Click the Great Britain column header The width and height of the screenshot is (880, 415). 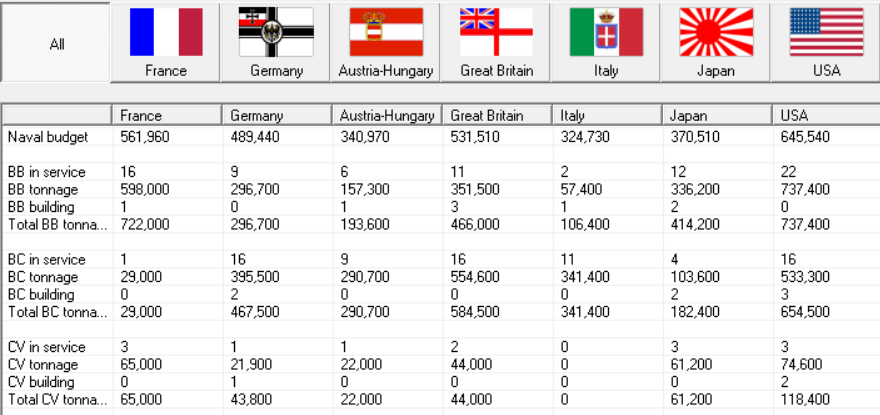tap(496, 115)
